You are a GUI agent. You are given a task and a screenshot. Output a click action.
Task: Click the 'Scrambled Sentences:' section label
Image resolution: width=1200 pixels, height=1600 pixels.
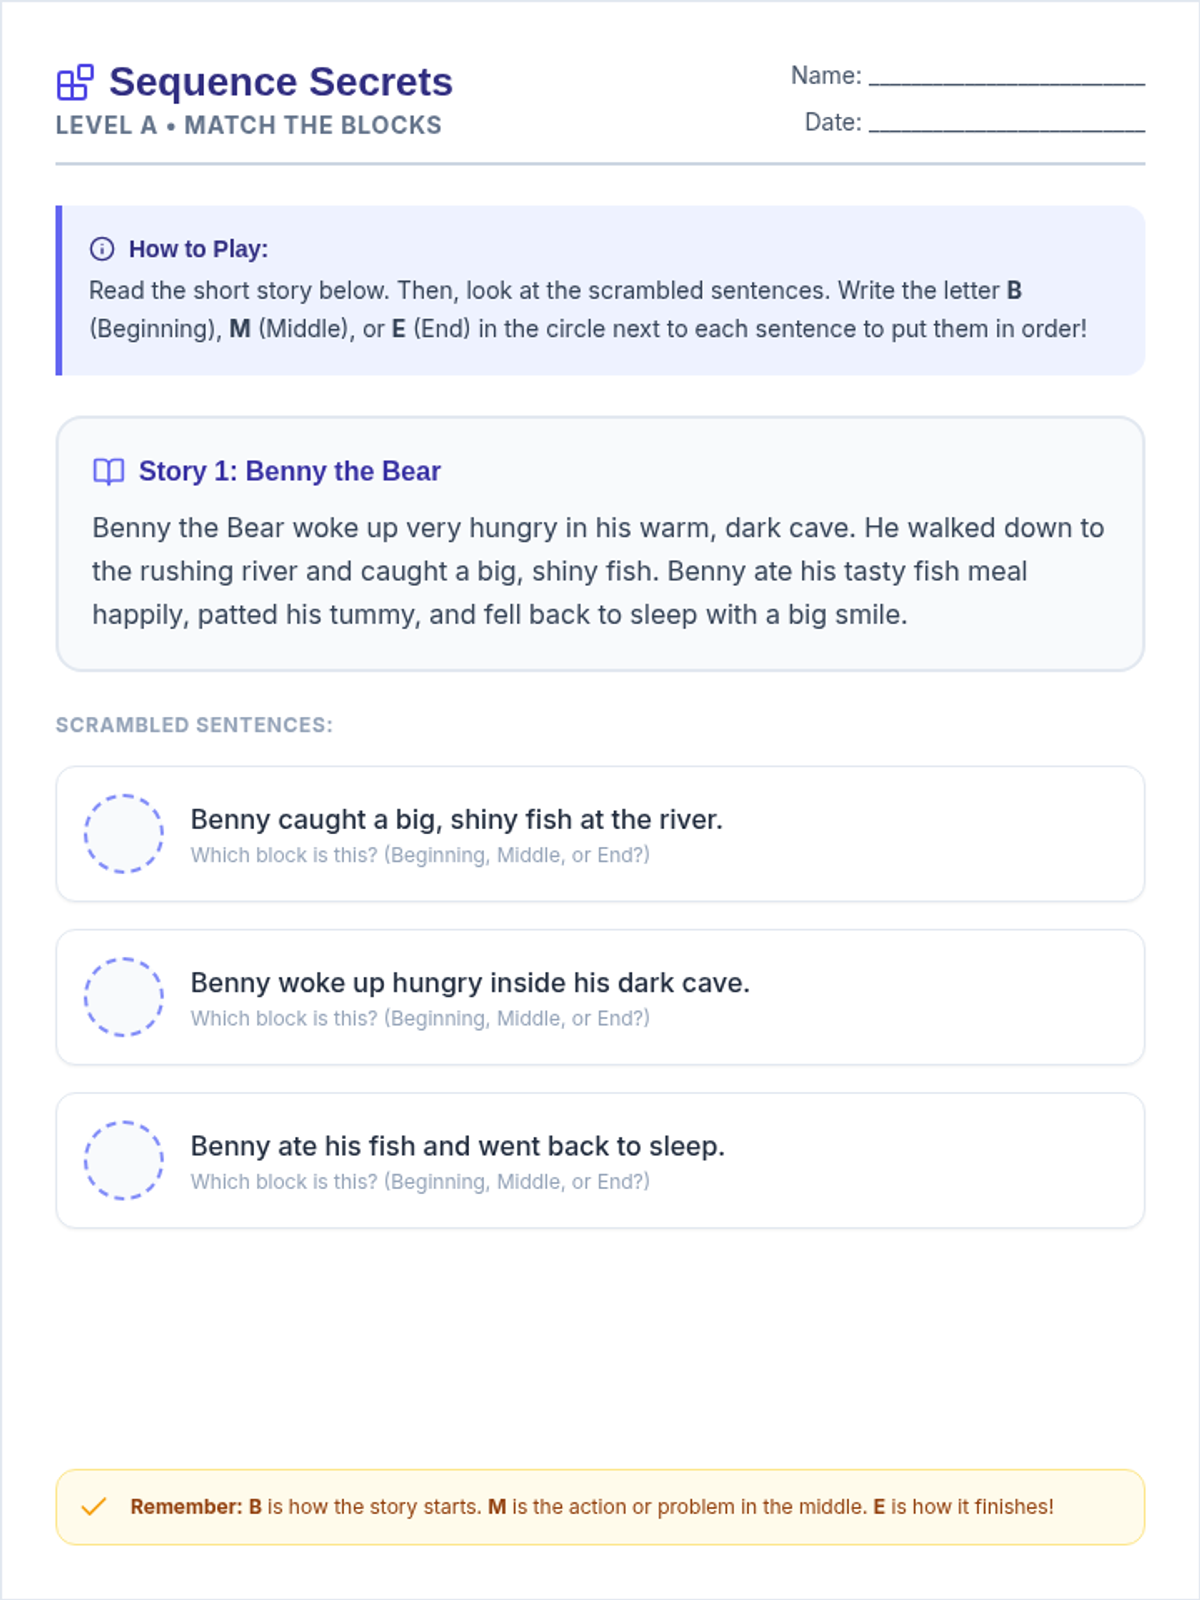click(194, 725)
